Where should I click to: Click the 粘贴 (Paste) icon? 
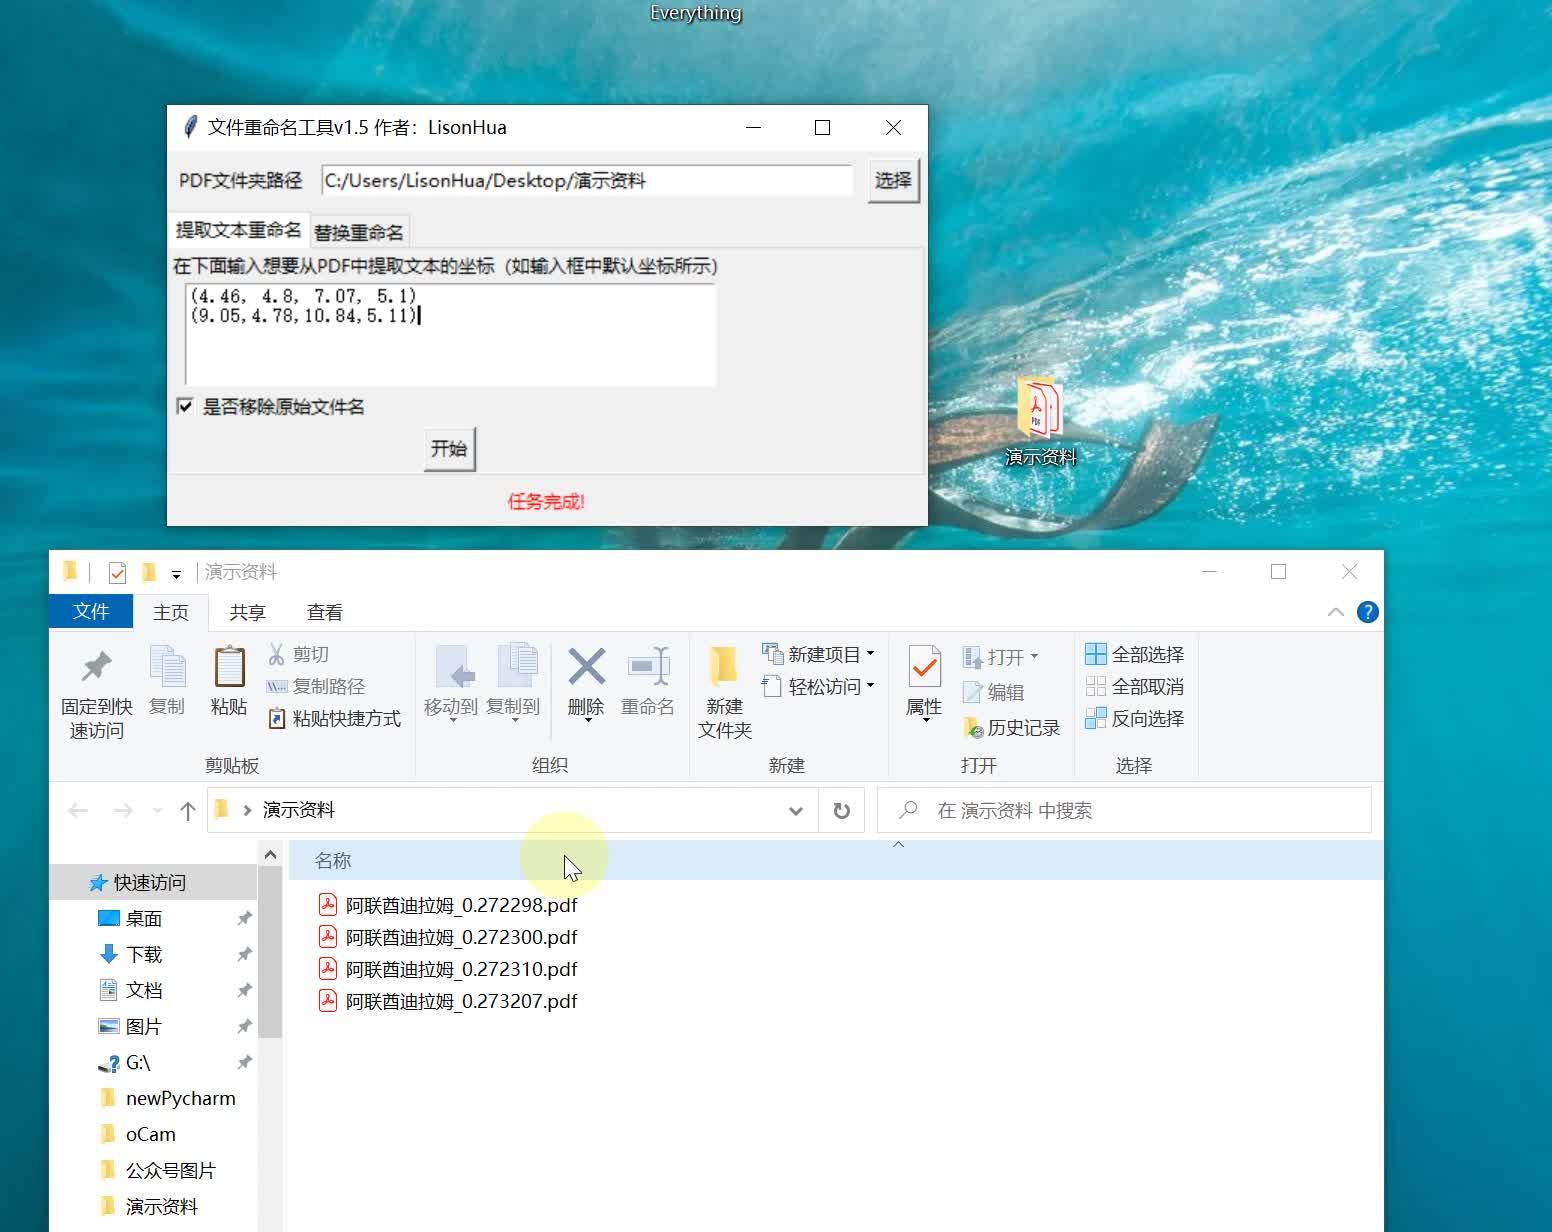[x=228, y=680]
